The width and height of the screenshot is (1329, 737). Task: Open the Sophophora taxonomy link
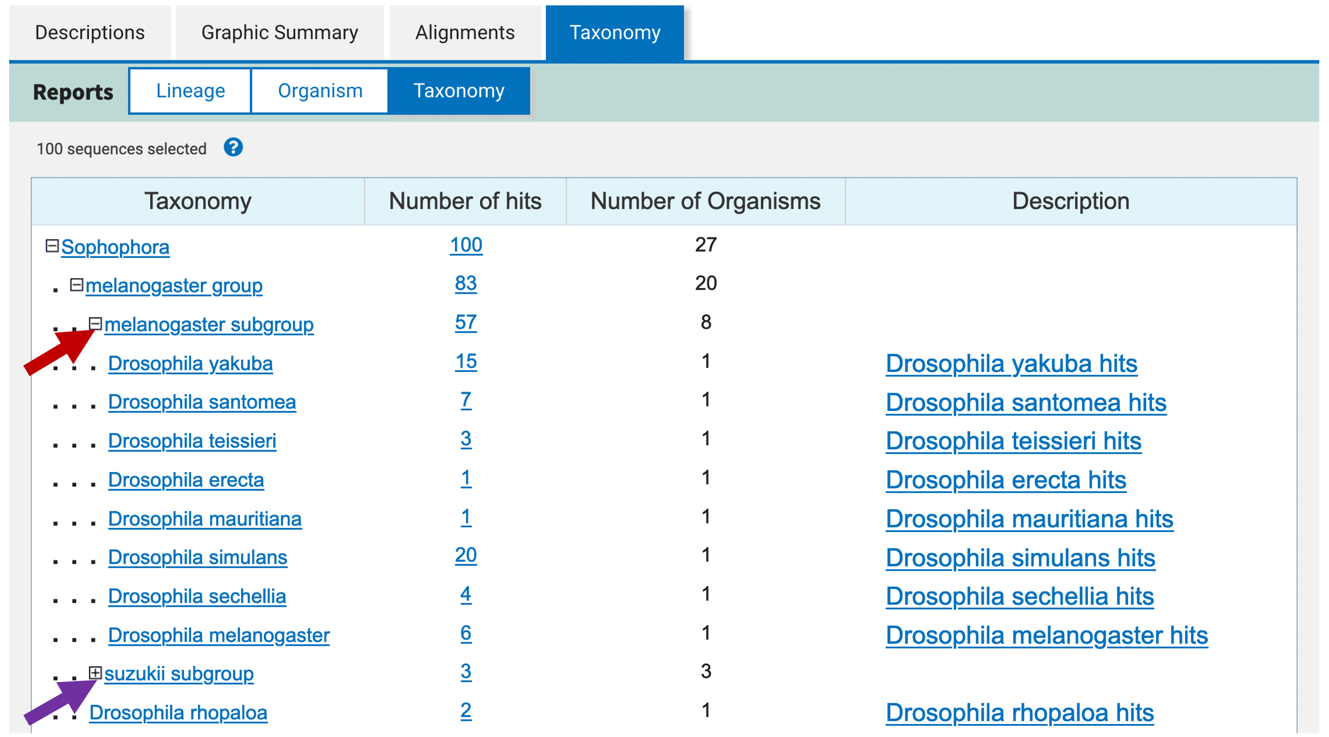115,247
